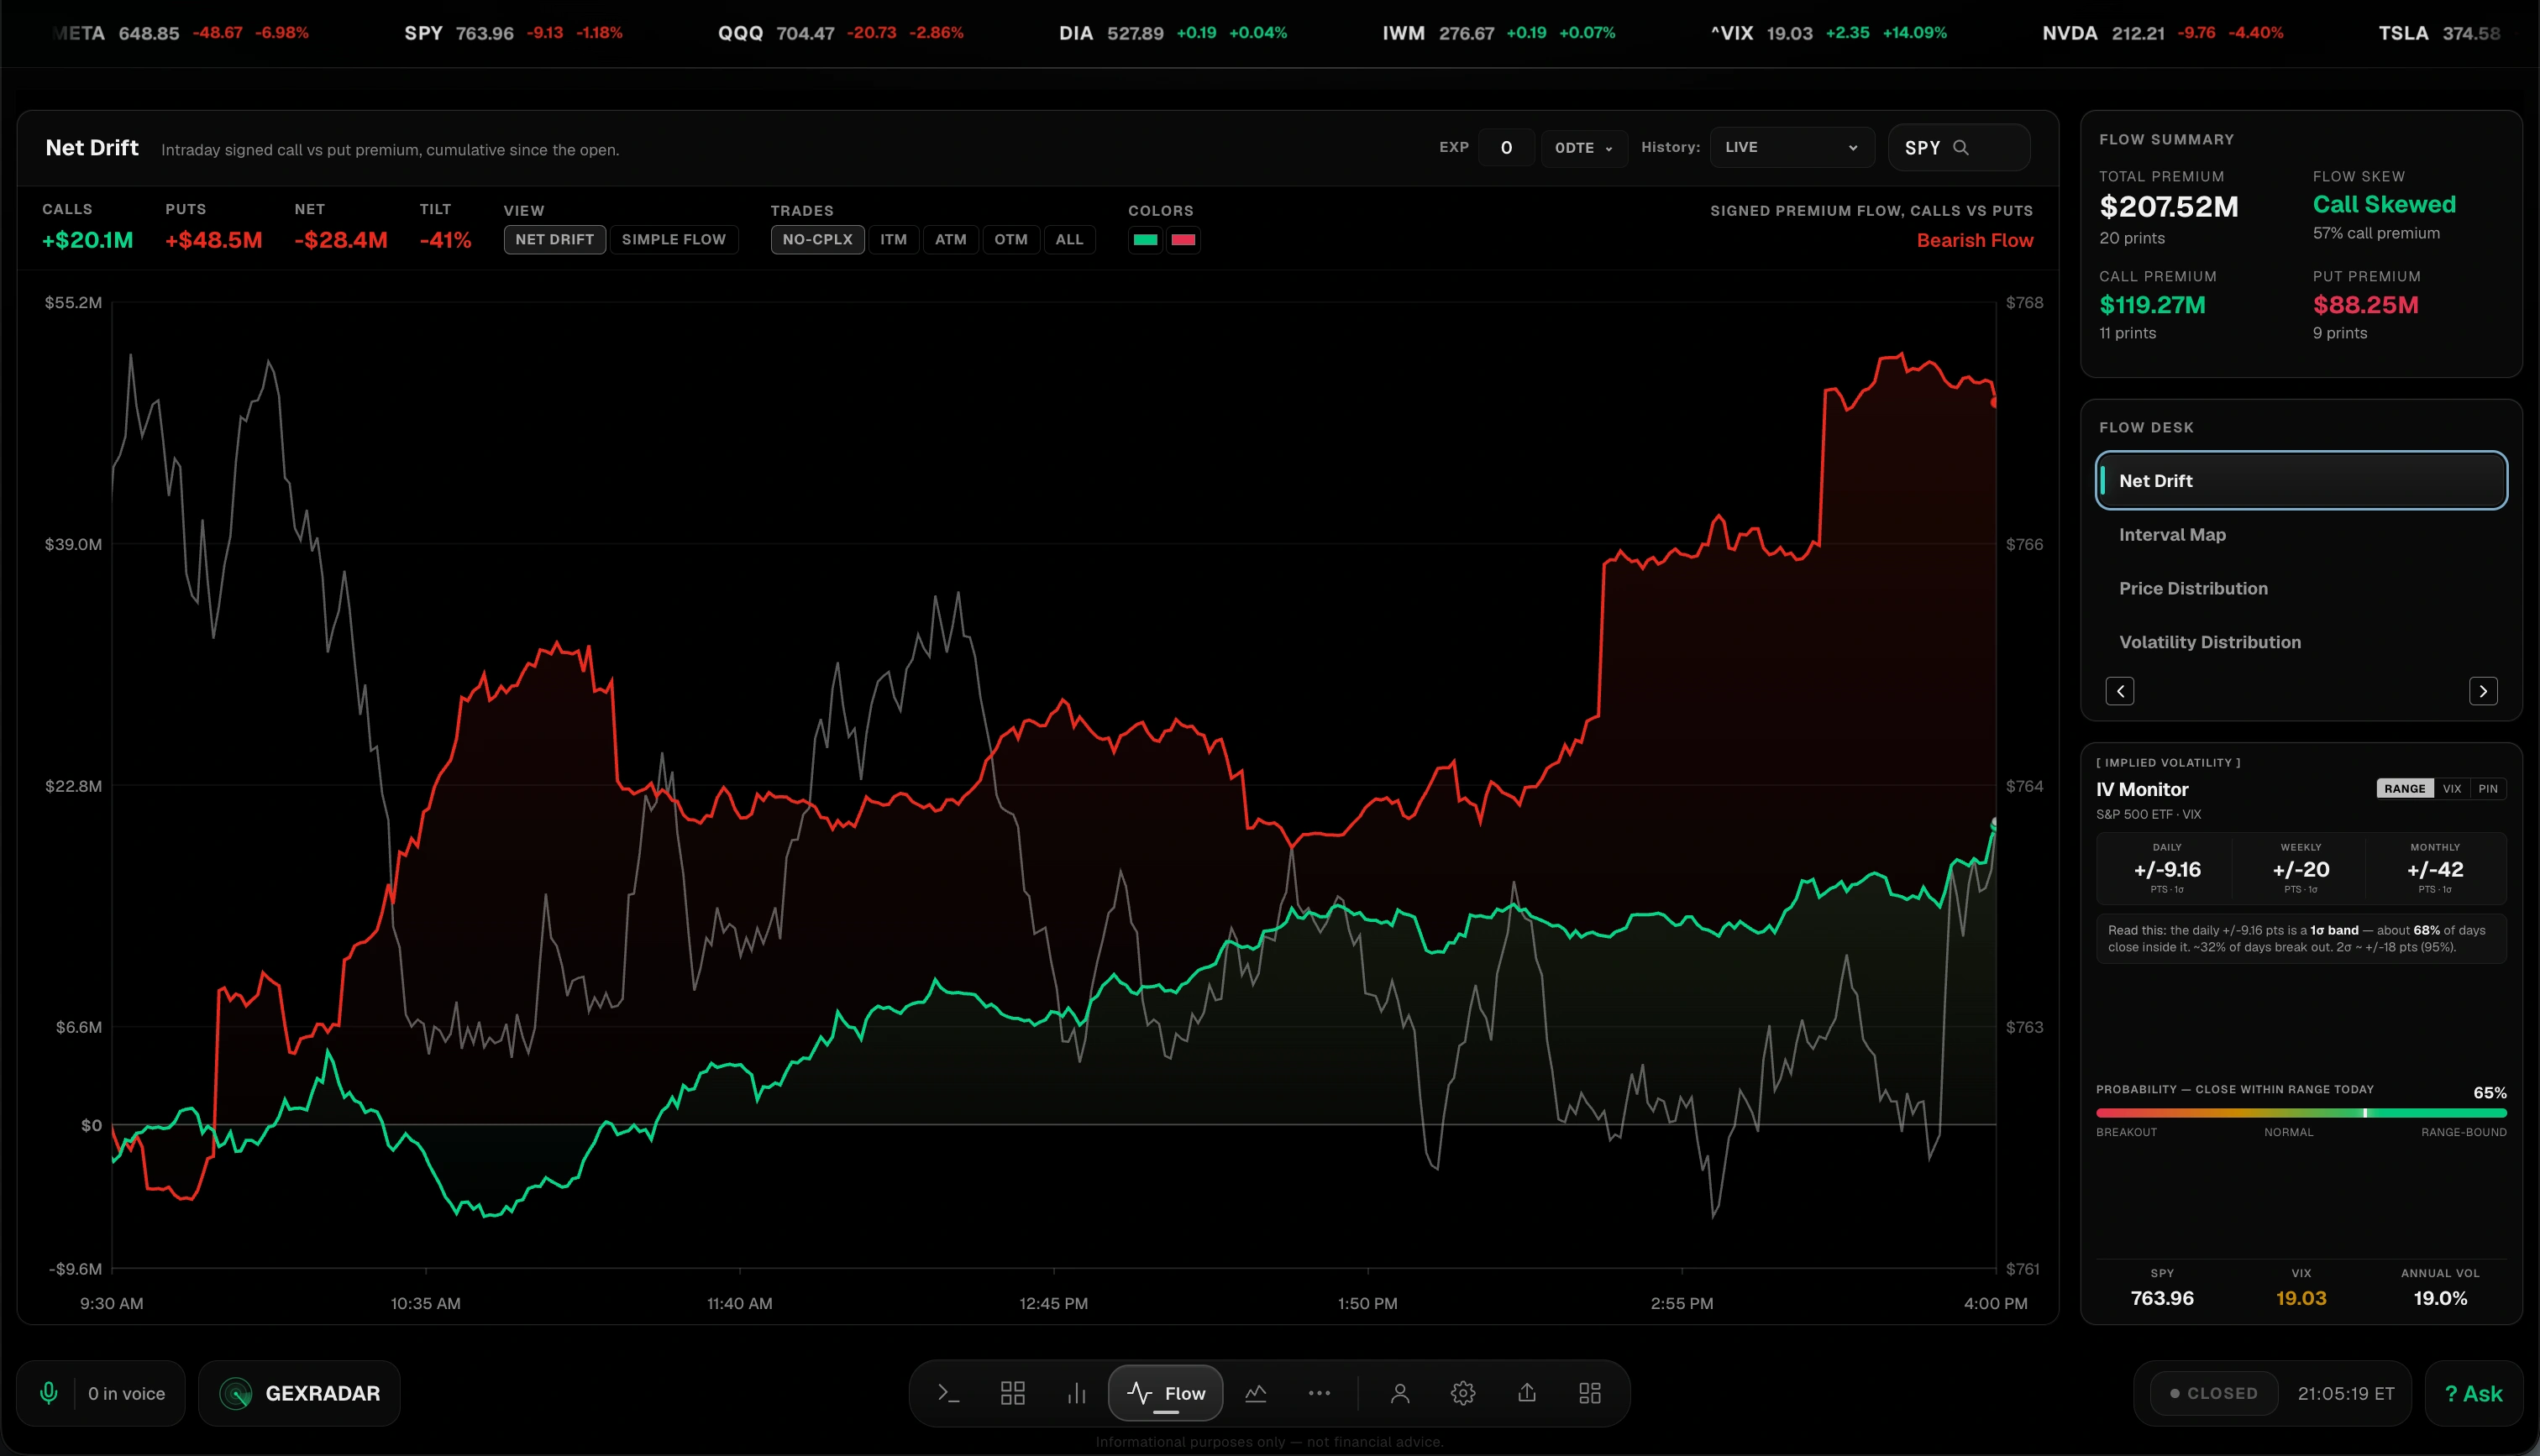Open the 0DTE expiration dropdown
This screenshot has width=2540, height=1456.
tap(1584, 148)
